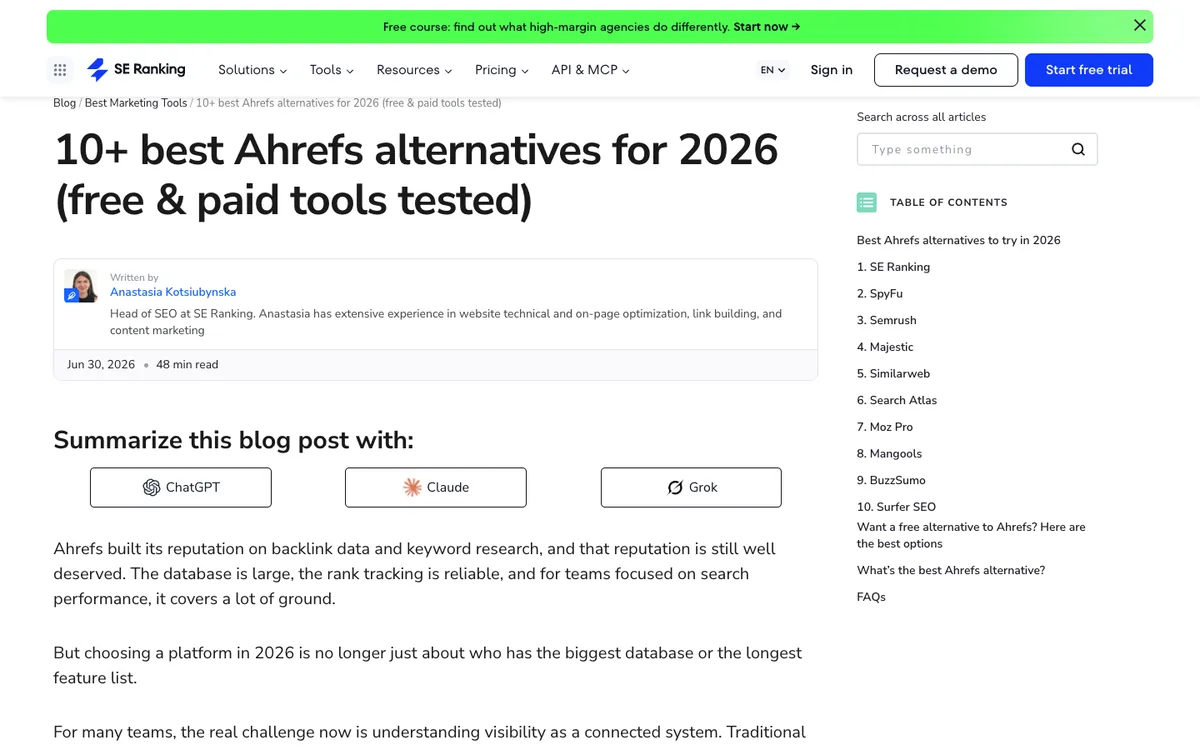
Task: Click the Sign in link
Action: pos(831,70)
